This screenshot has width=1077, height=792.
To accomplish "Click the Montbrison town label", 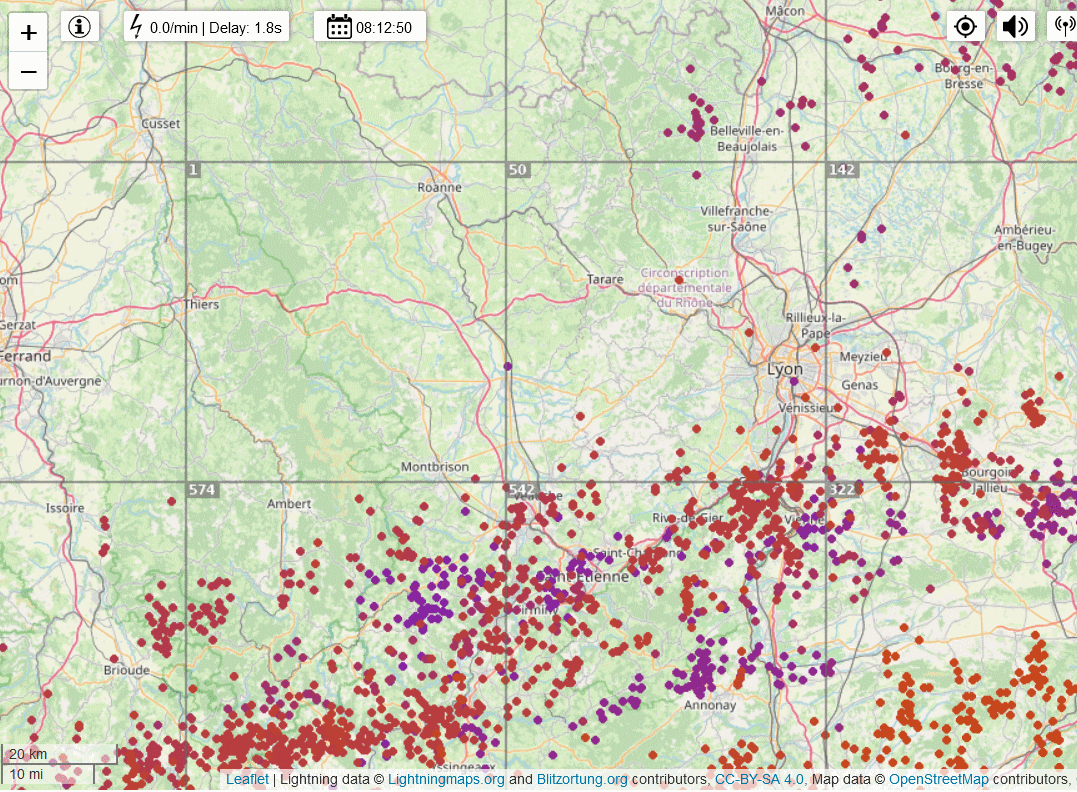I will [435, 466].
